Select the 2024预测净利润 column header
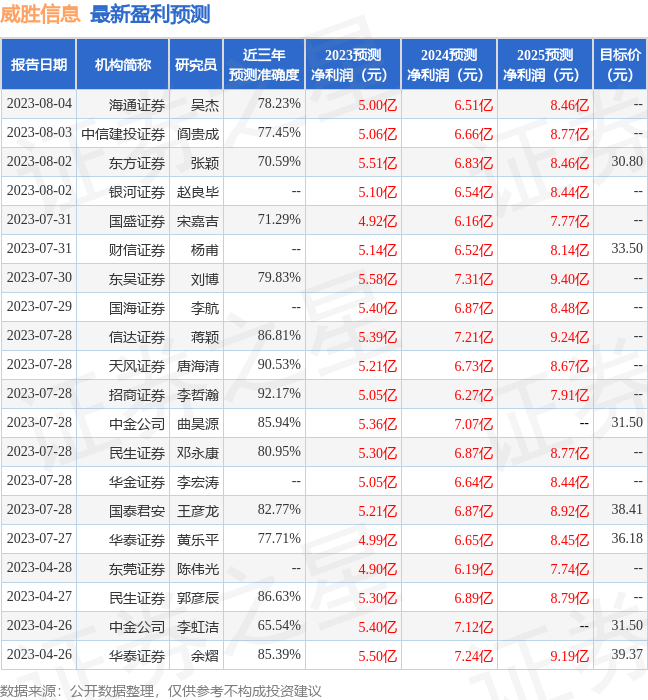The image size is (648, 700). click(x=449, y=64)
